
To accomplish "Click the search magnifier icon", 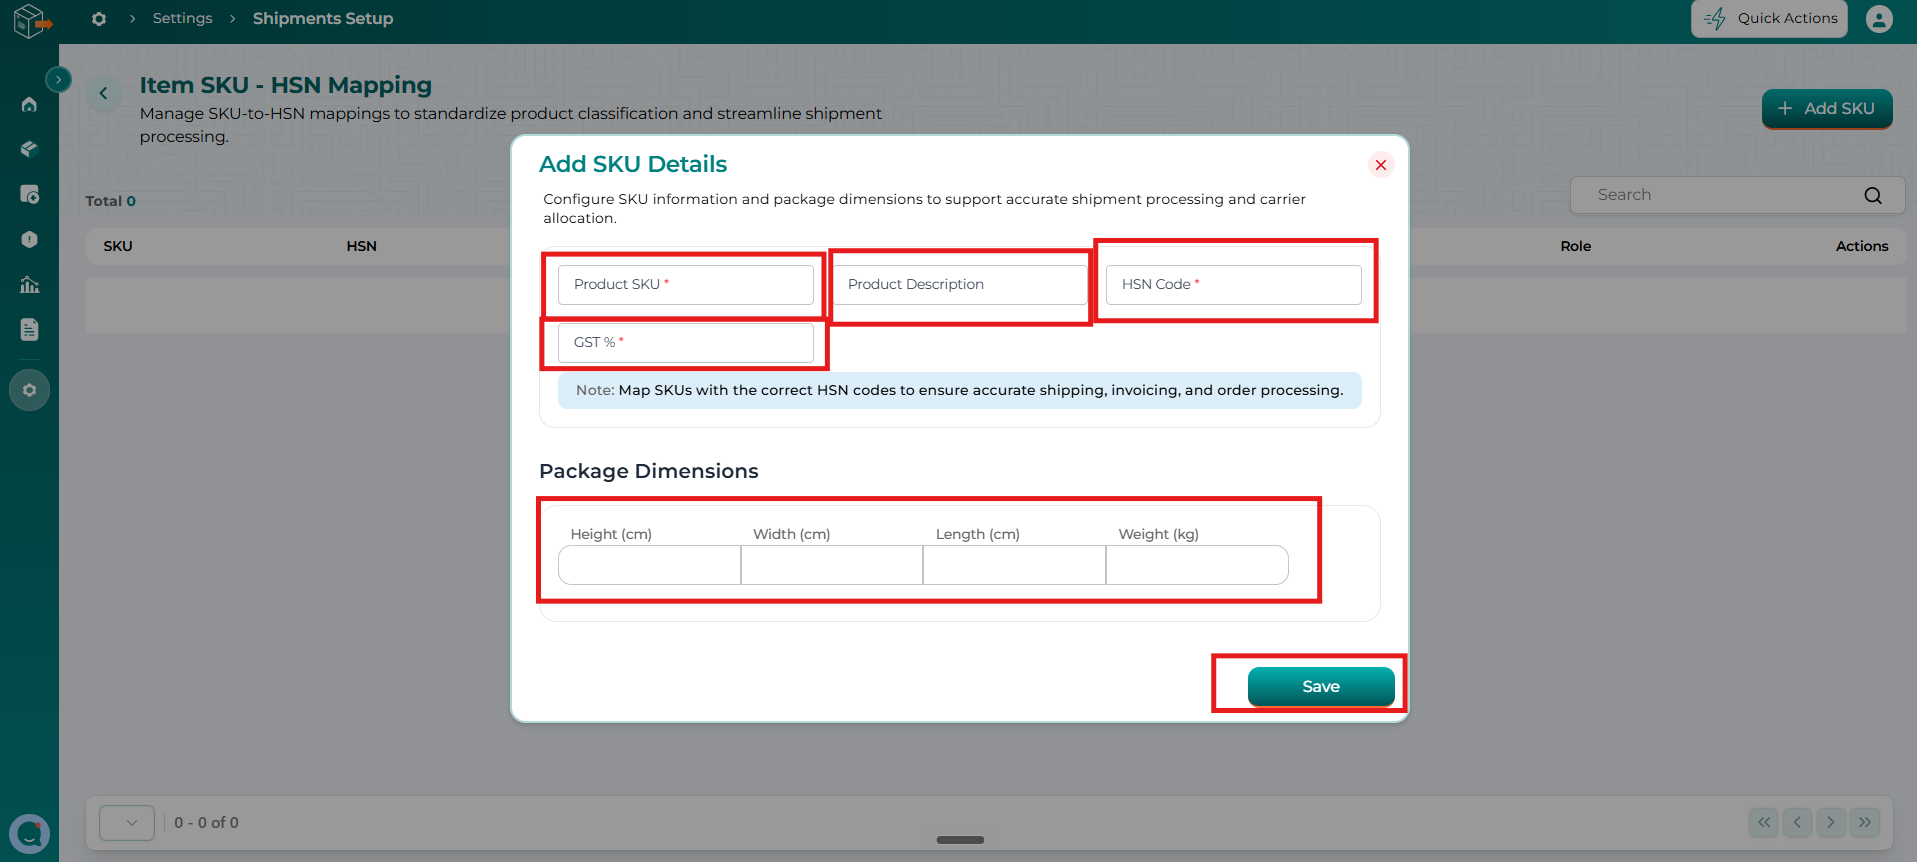I will (1873, 195).
